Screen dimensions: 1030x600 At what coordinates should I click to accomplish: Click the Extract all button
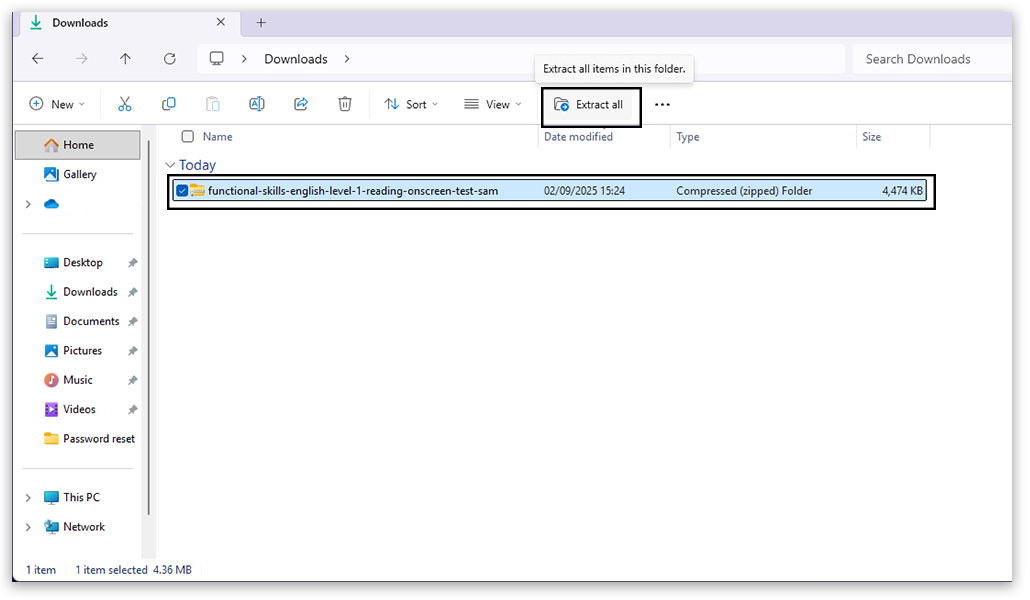pyautogui.click(x=590, y=105)
